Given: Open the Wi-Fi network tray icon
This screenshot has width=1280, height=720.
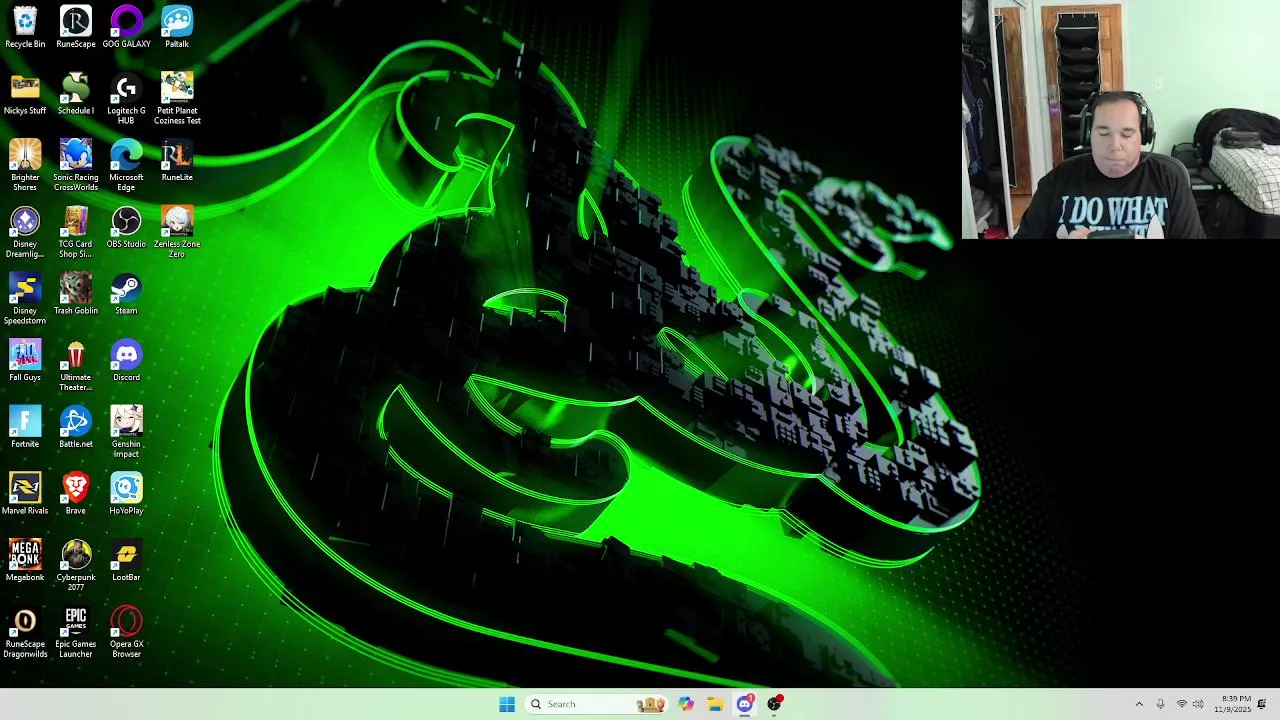Looking at the screenshot, I should pos(1181,704).
